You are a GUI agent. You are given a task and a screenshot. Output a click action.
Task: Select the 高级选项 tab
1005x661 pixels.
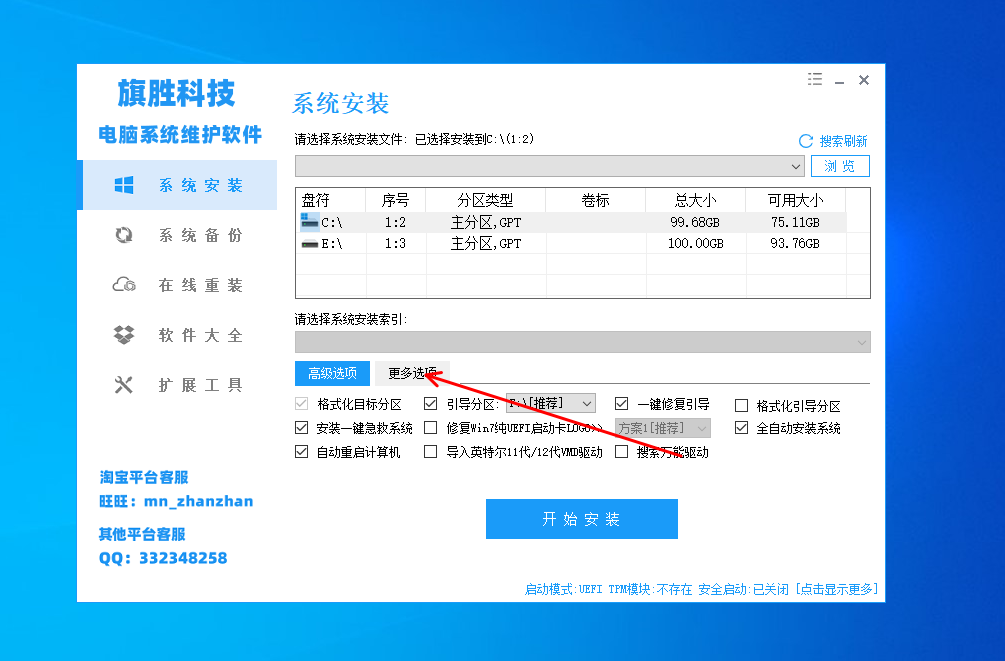332,373
